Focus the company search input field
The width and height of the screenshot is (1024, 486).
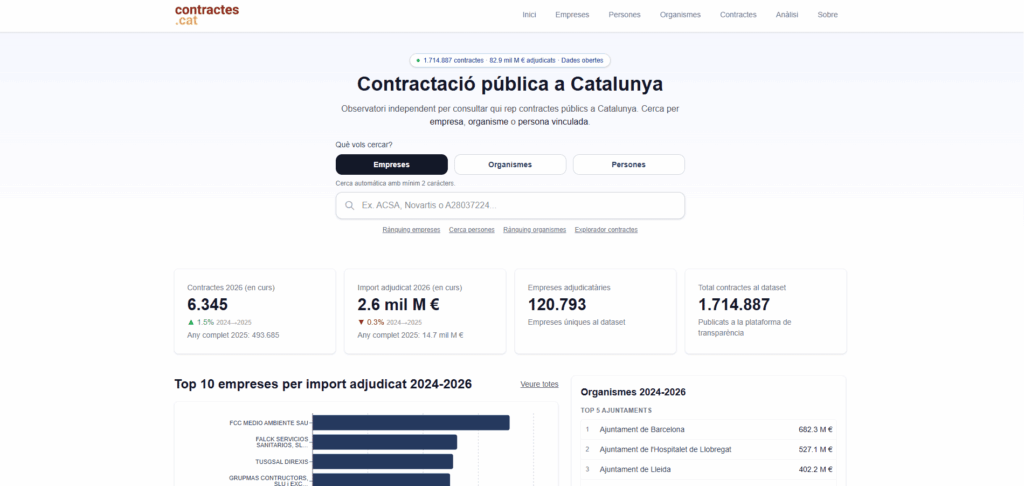[510, 205]
